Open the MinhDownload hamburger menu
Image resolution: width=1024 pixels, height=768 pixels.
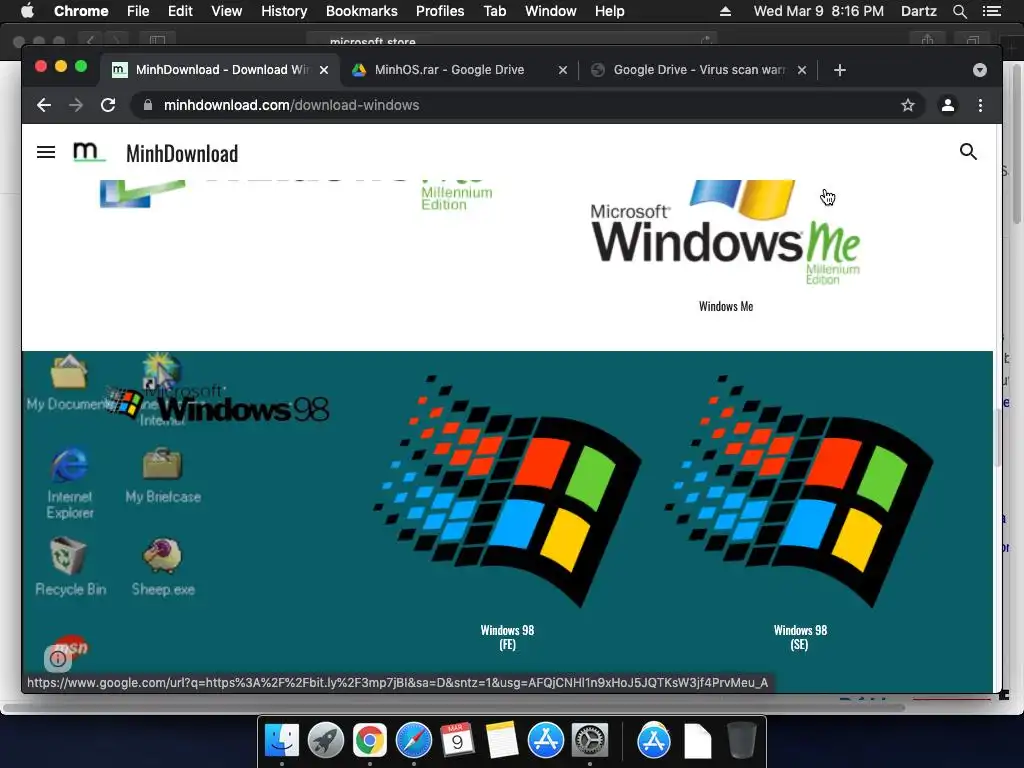point(46,152)
